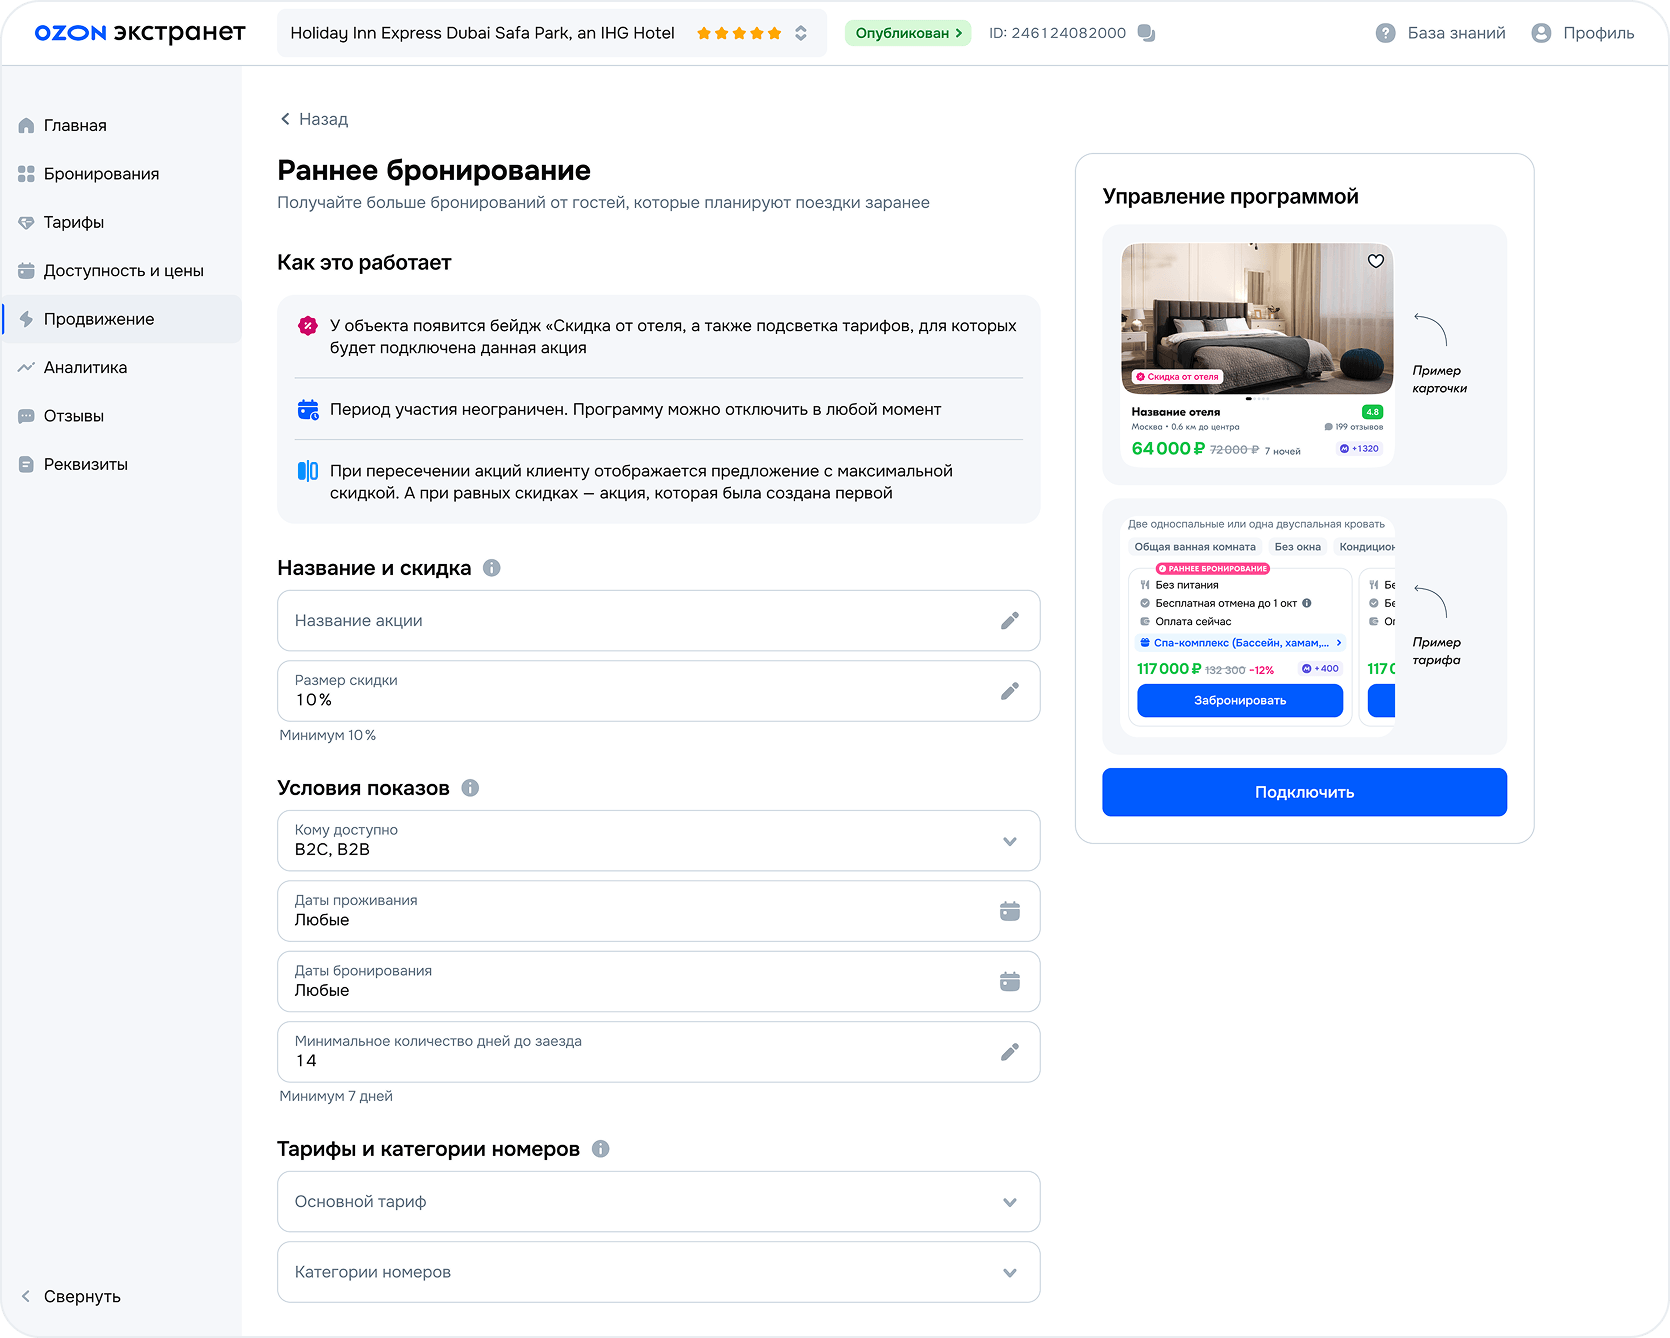Click the Общая ванная комната chip
The height and width of the screenshot is (1338, 1670).
click(1195, 547)
